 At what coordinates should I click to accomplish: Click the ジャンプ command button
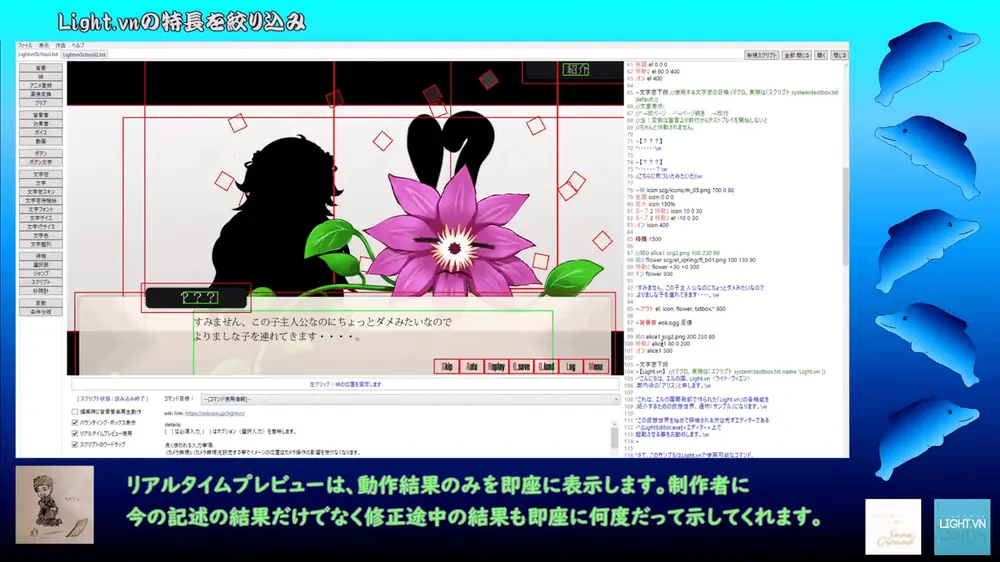click(41, 273)
